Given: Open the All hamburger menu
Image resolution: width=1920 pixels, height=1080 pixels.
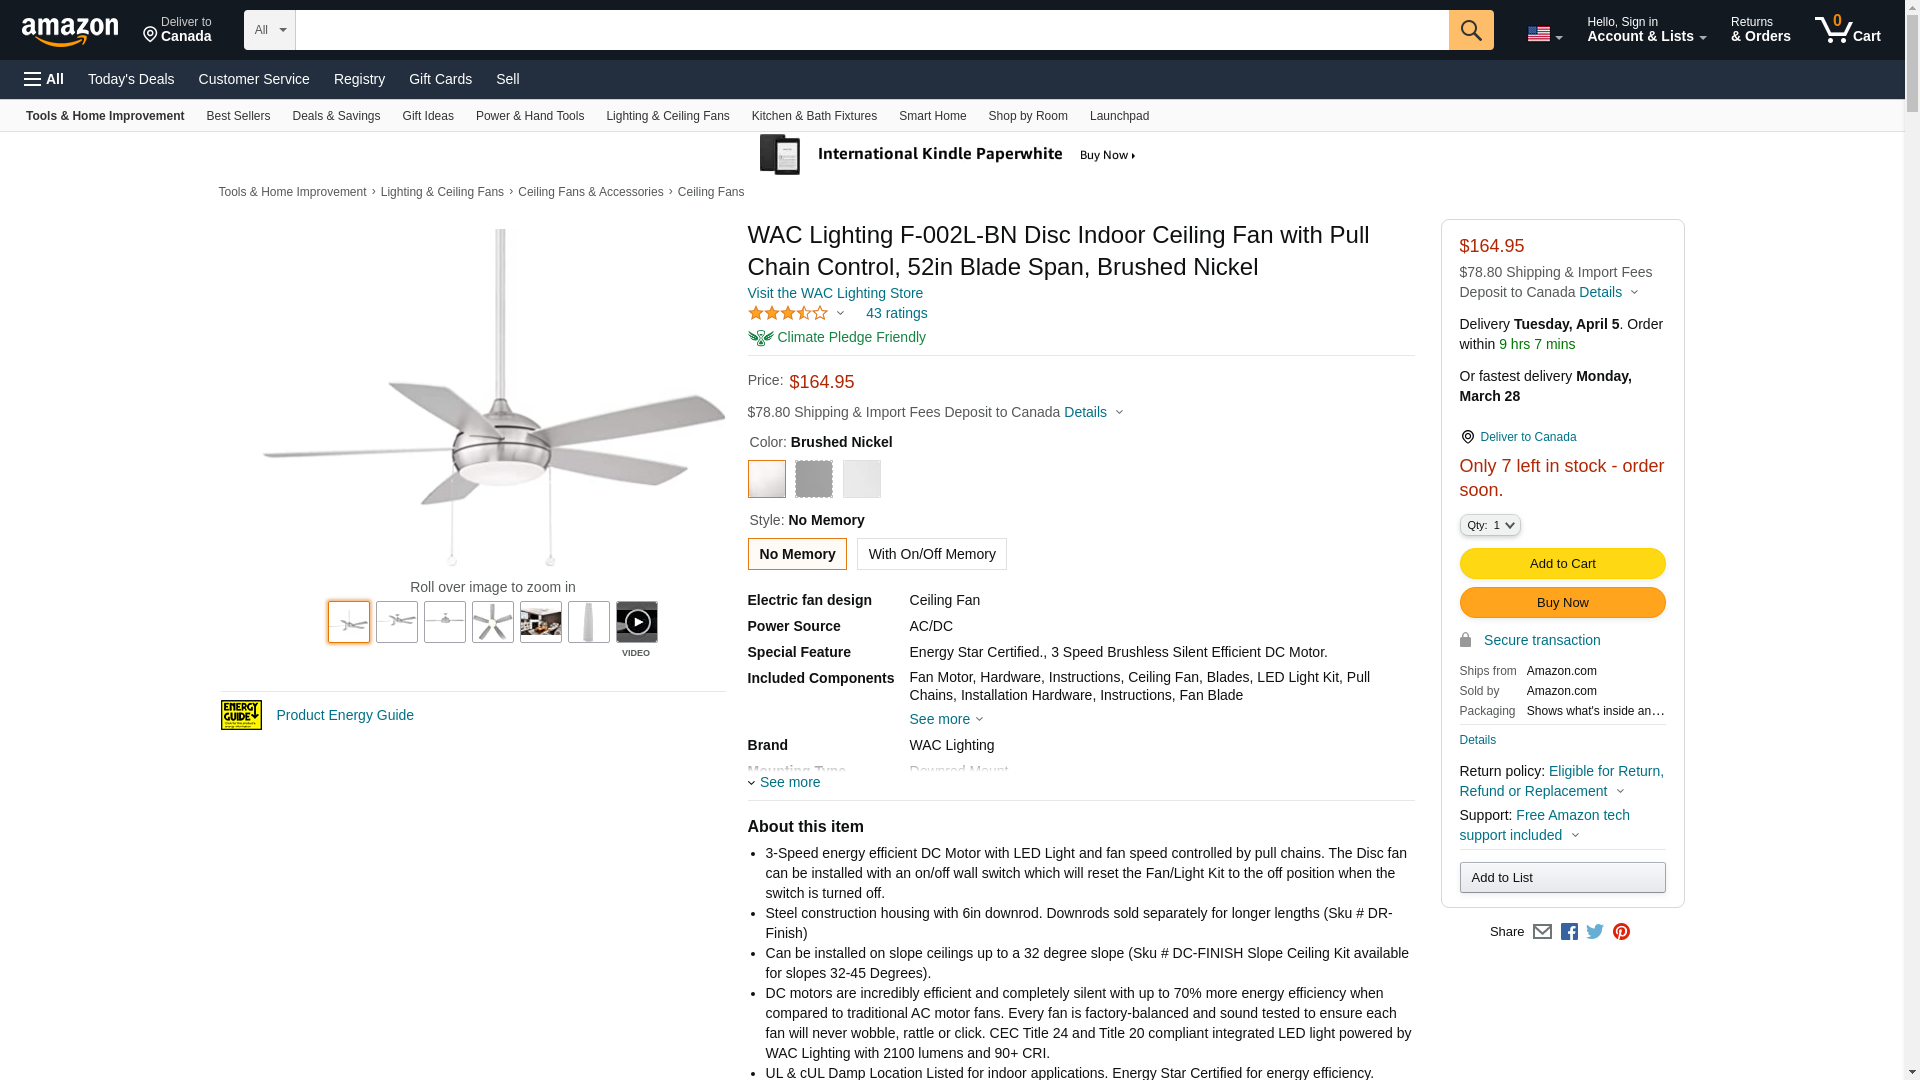Looking at the screenshot, I should point(44,79).
